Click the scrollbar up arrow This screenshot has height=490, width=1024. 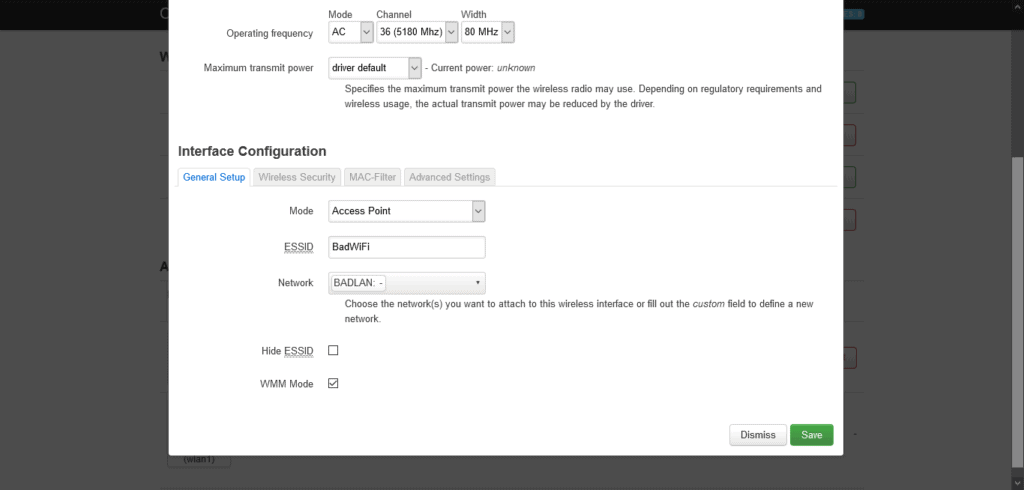click(1018, 5)
